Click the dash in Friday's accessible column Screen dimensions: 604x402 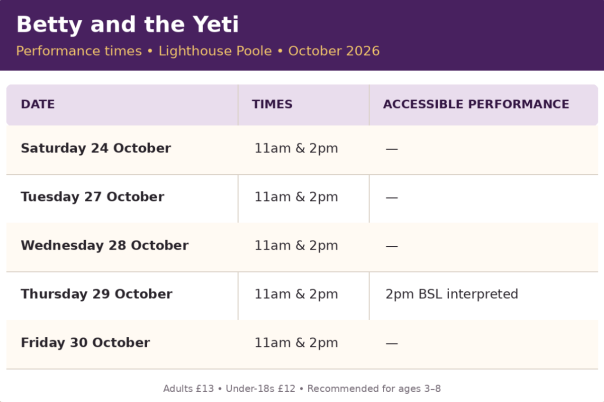coord(392,343)
